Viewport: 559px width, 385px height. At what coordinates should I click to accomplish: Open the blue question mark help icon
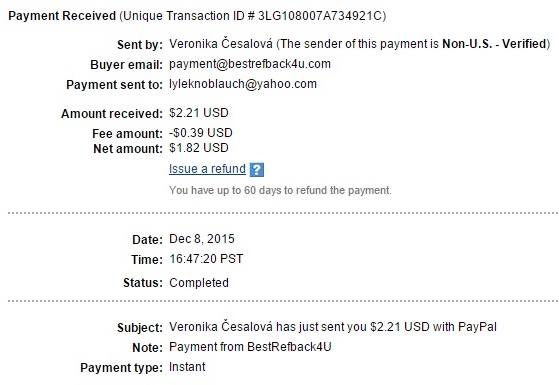pyautogui.click(x=257, y=170)
